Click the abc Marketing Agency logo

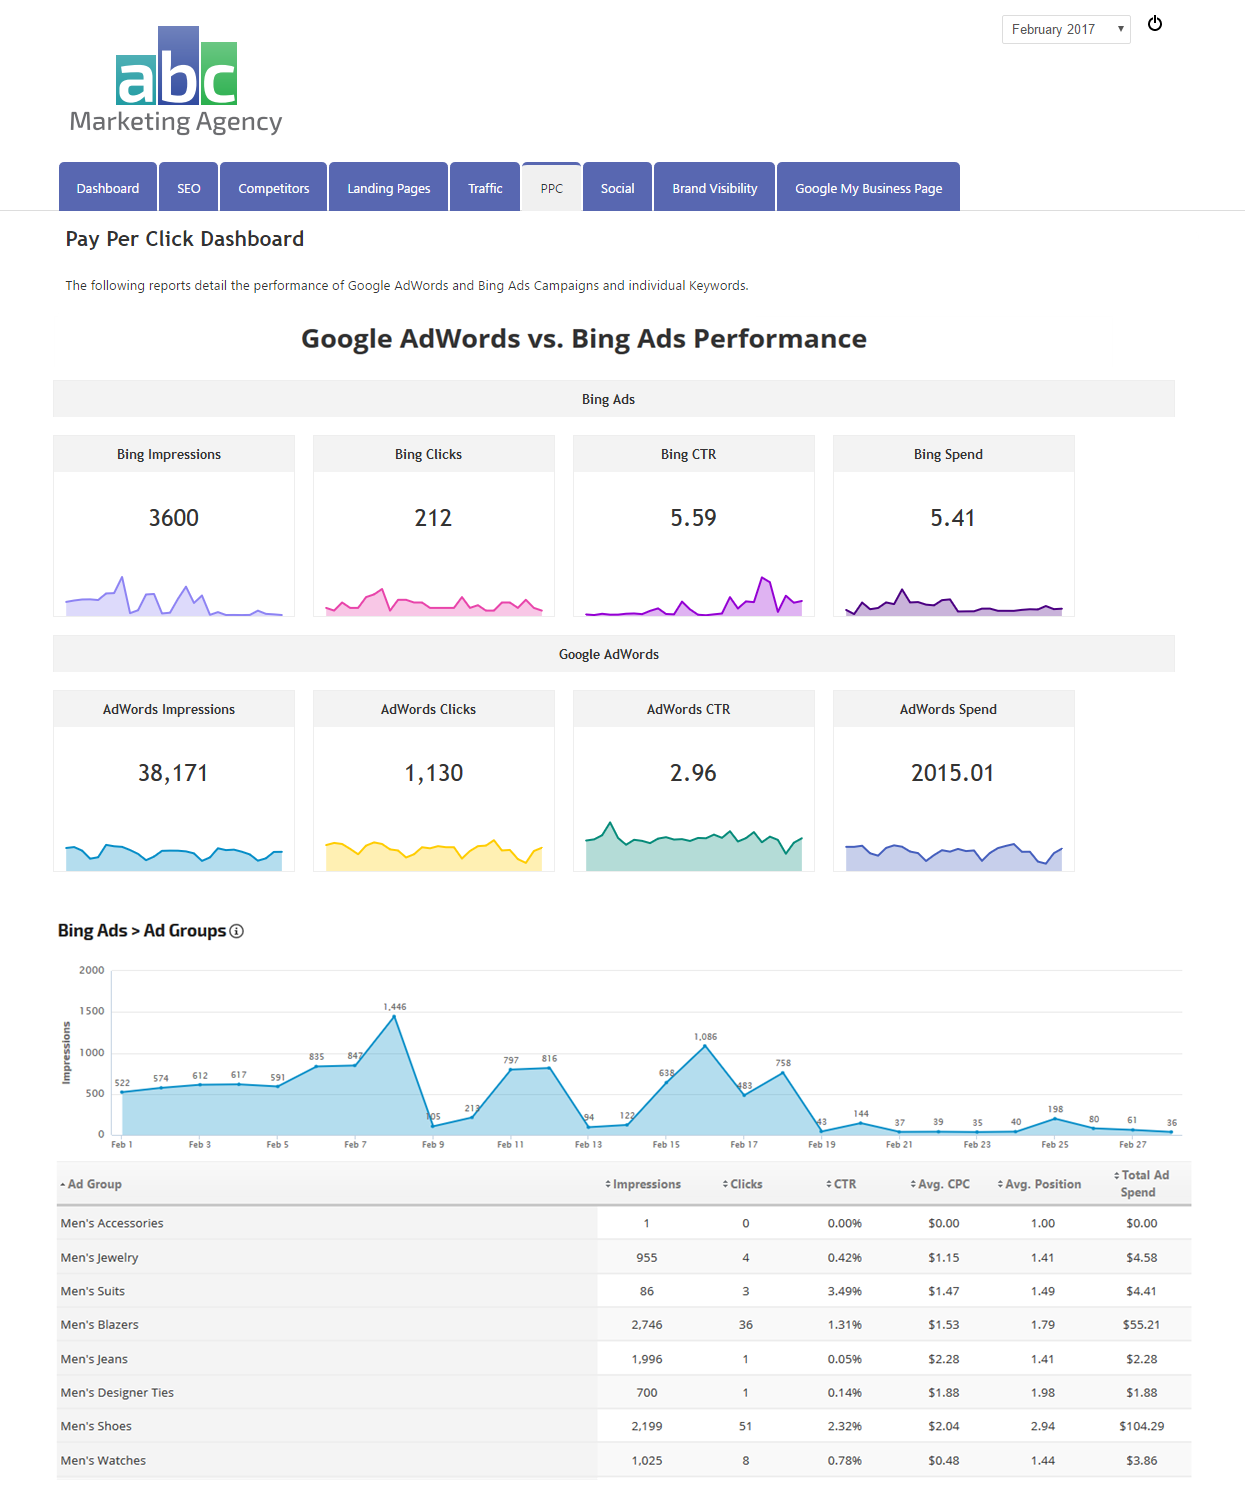176,81
